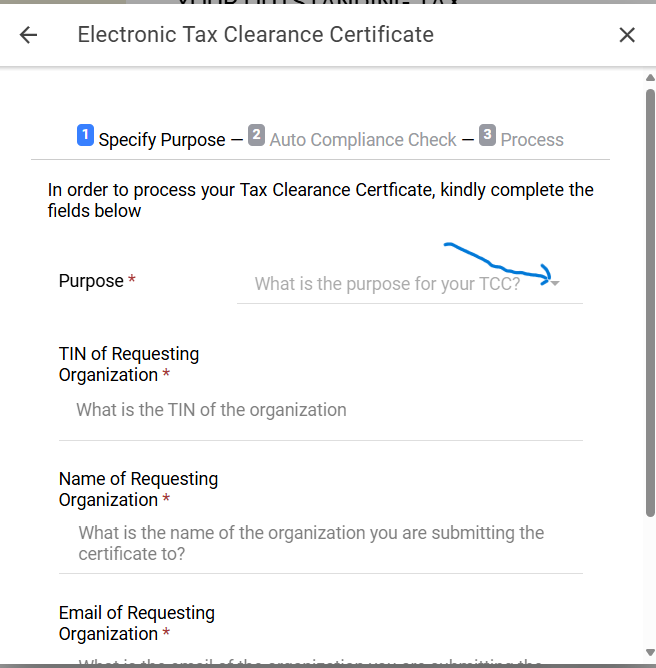Open the Purpose for your TCC dropdown

[388, 284]
